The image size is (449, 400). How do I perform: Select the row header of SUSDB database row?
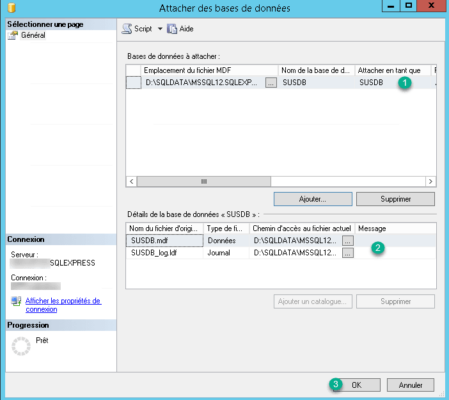(133, 82)
